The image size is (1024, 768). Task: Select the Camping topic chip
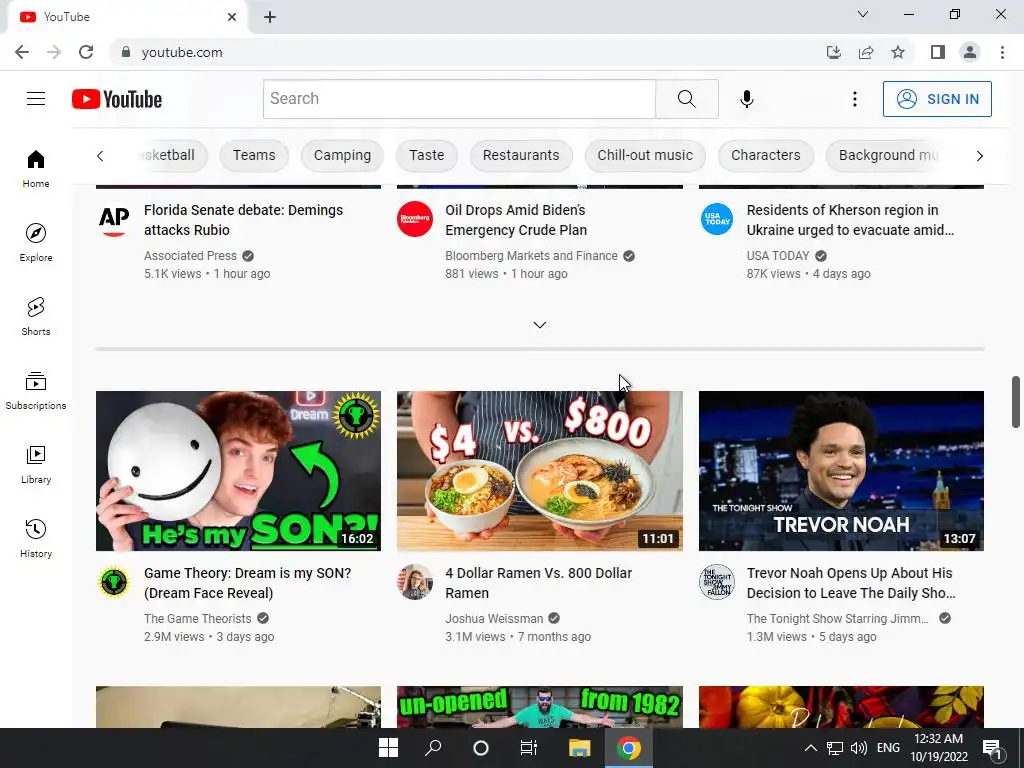click(342, 155)
